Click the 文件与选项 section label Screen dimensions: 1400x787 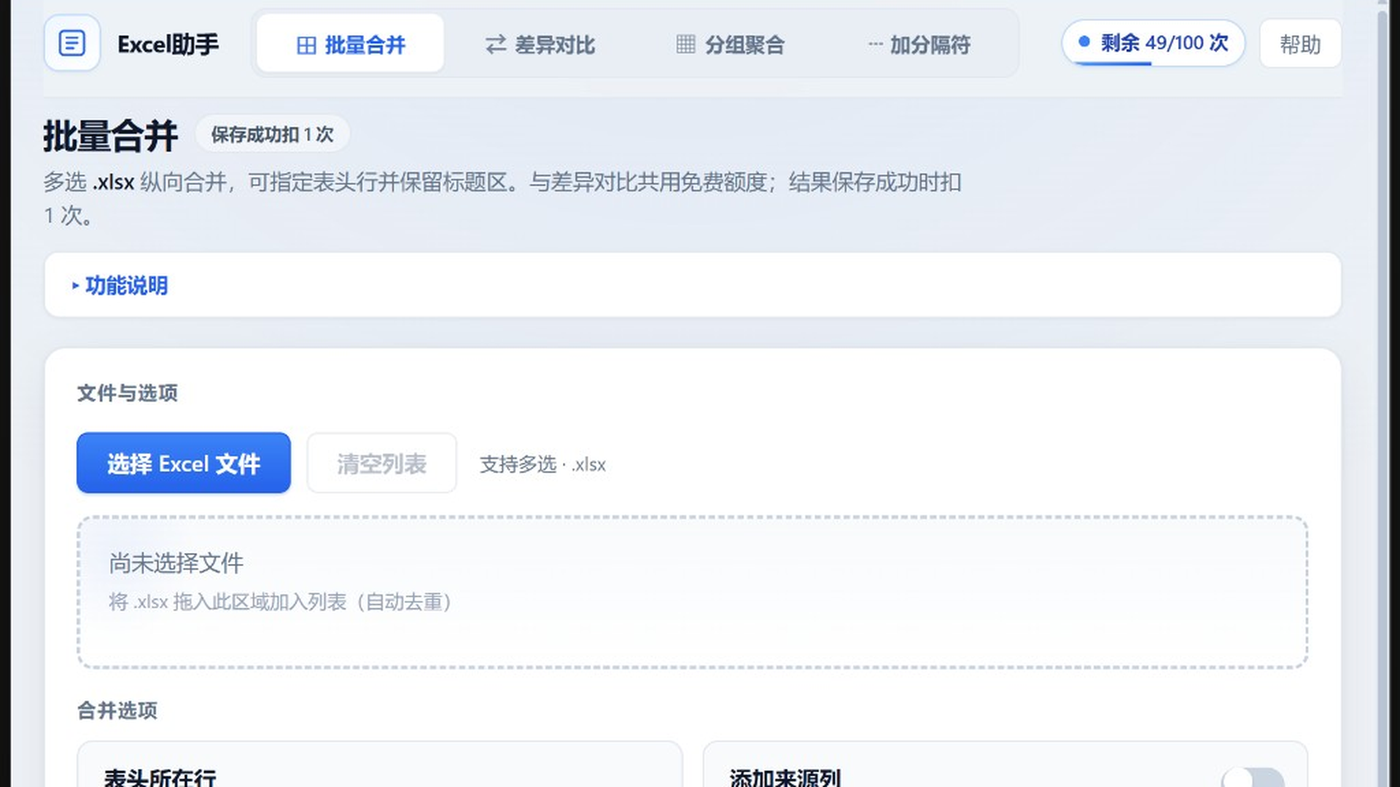[127, 393]
